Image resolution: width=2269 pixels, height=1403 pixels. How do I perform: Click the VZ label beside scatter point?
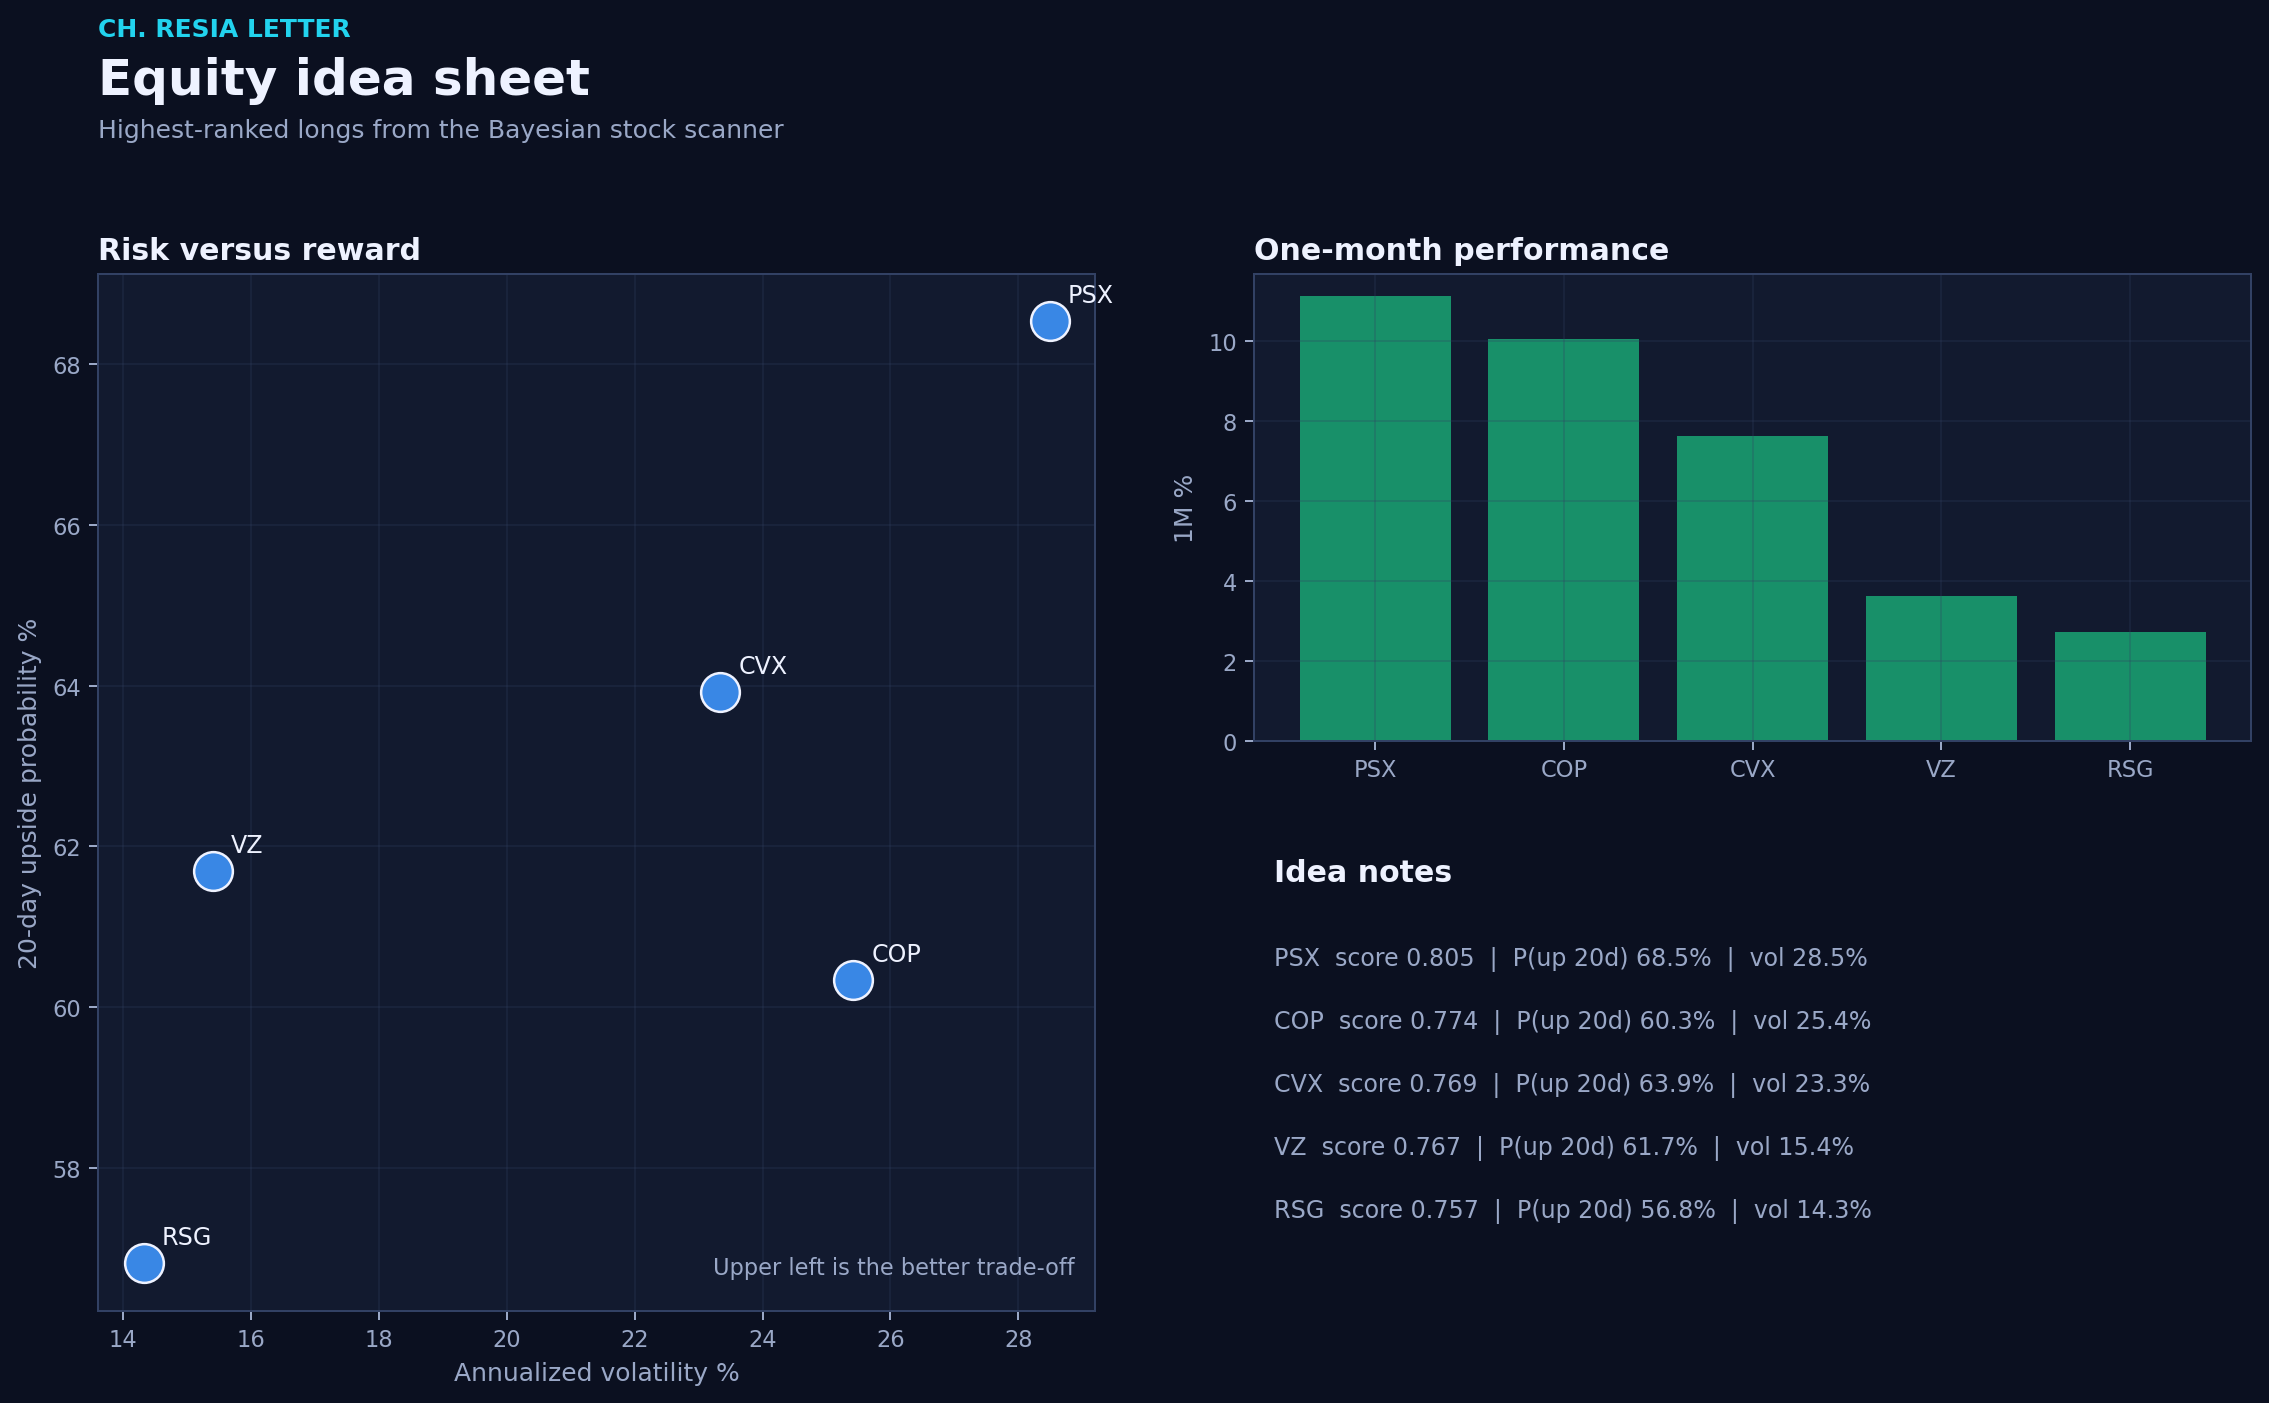[x=246, y=845]
